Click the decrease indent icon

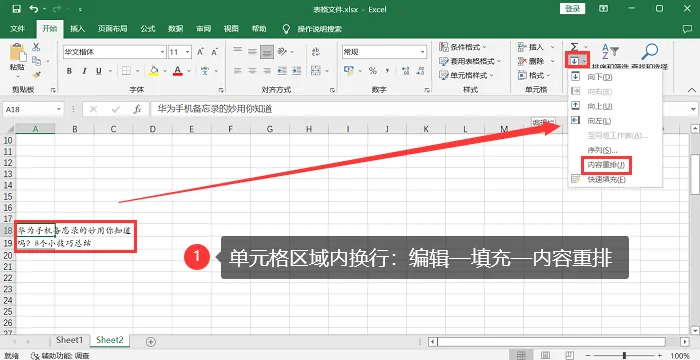pyautogui.click(x=282, y=71)
